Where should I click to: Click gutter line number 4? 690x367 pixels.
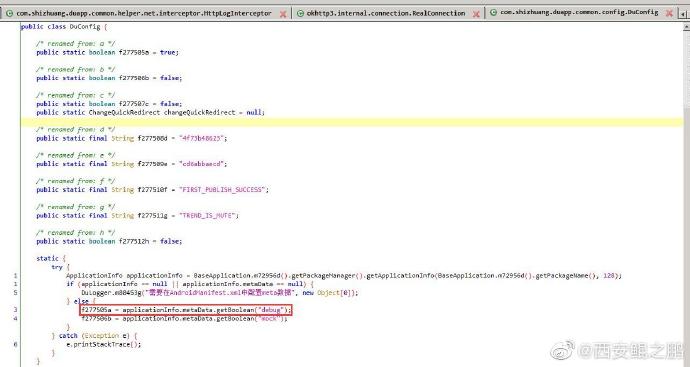tap(15, 319)
